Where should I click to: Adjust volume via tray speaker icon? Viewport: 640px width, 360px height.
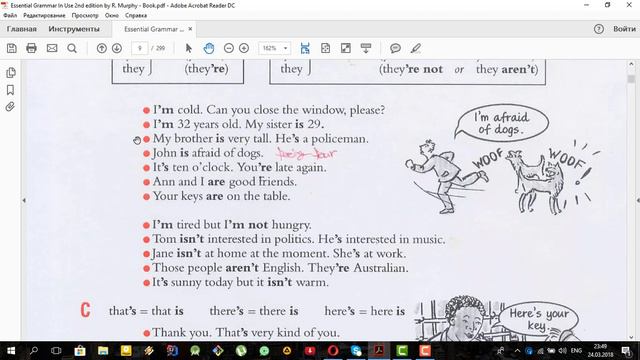tap(562, 351)
